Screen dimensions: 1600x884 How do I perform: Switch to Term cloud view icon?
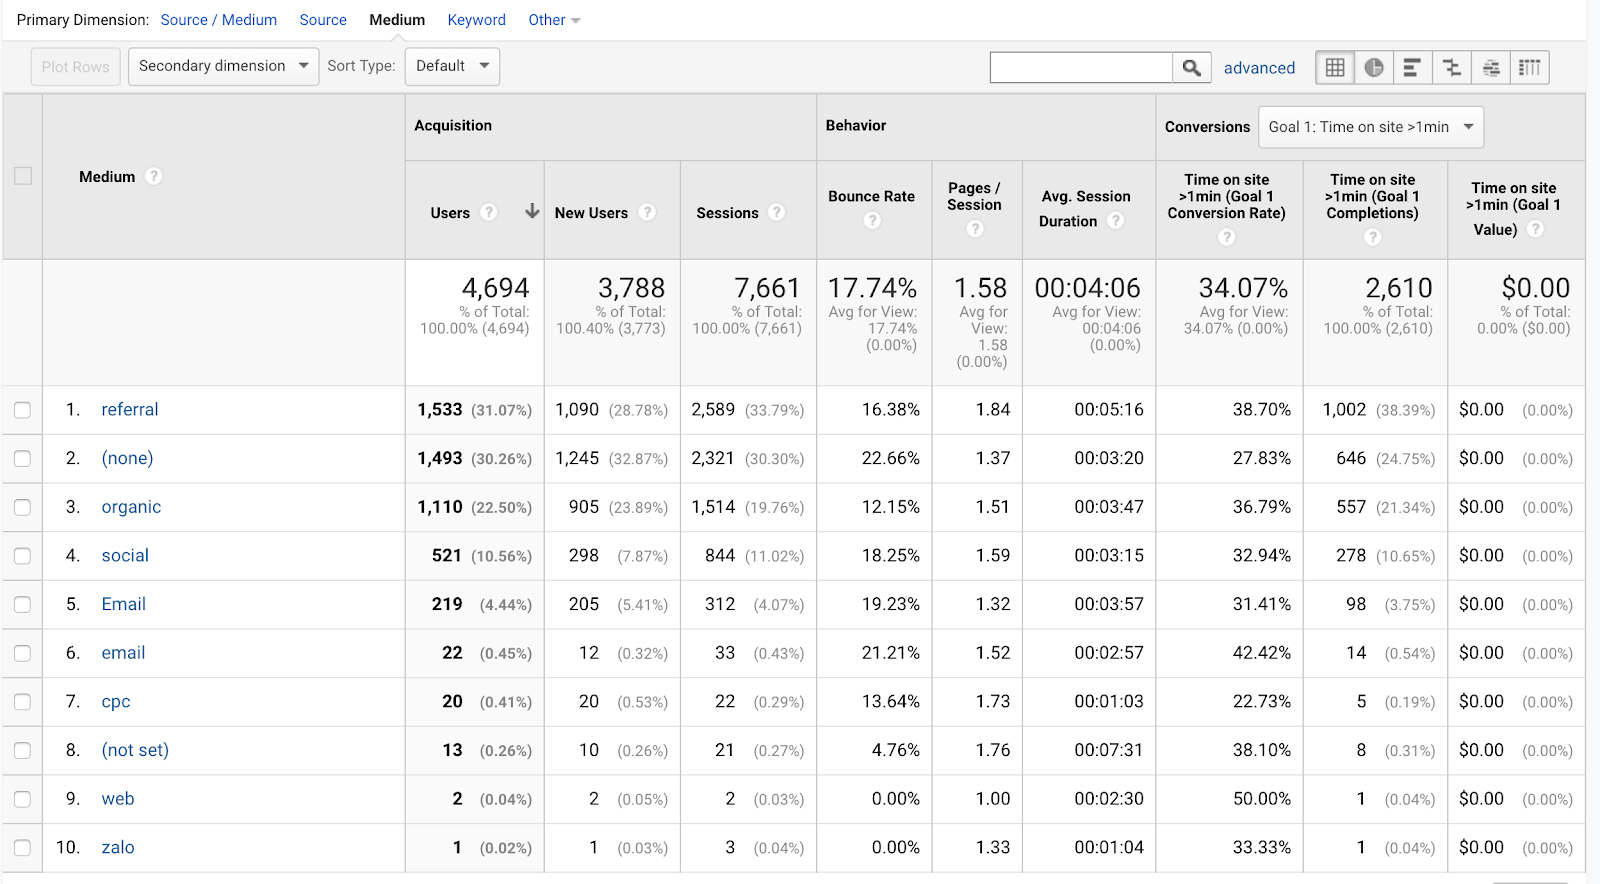tap(1490, 67)
